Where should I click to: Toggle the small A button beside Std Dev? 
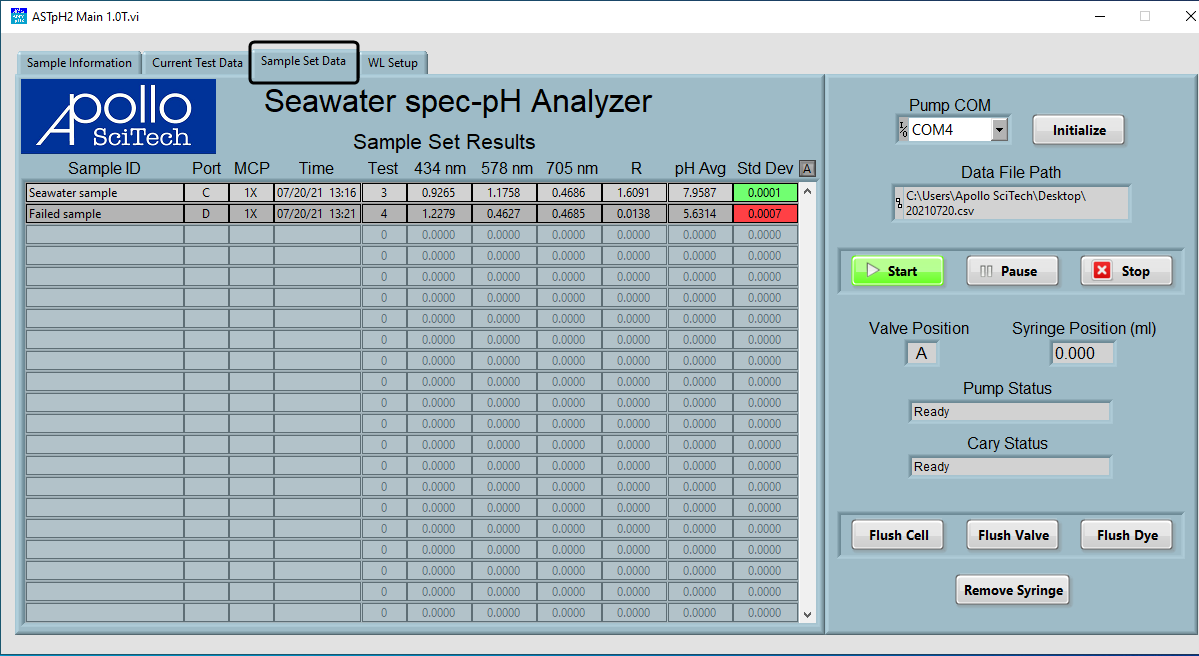coord(808,169)
